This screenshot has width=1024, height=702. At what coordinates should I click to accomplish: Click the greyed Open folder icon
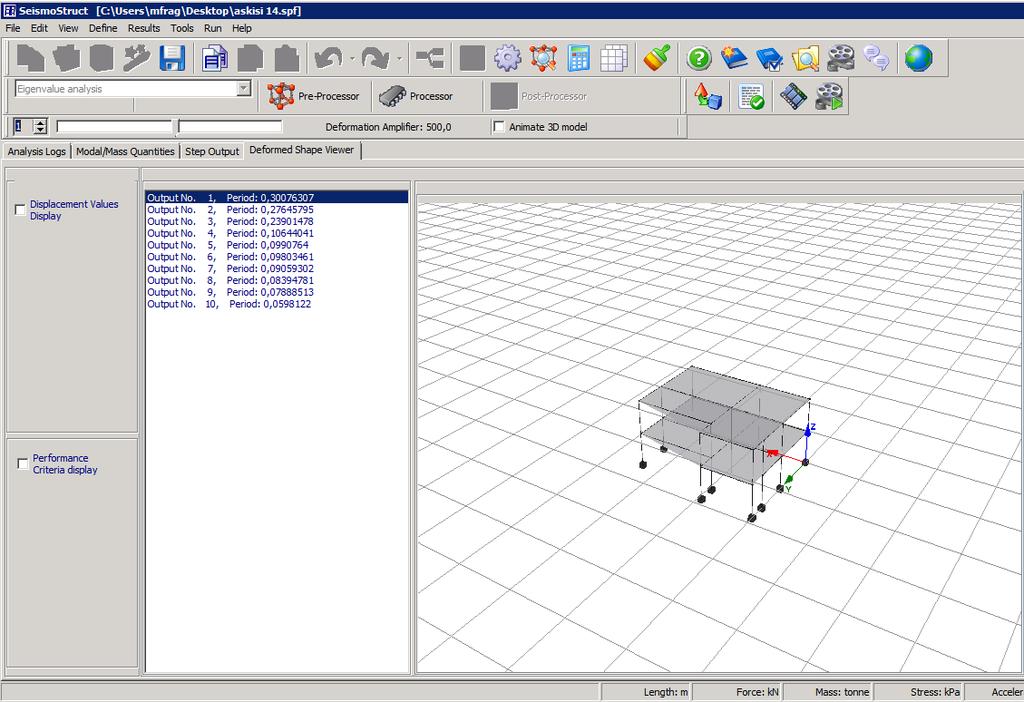coord(66,58)
